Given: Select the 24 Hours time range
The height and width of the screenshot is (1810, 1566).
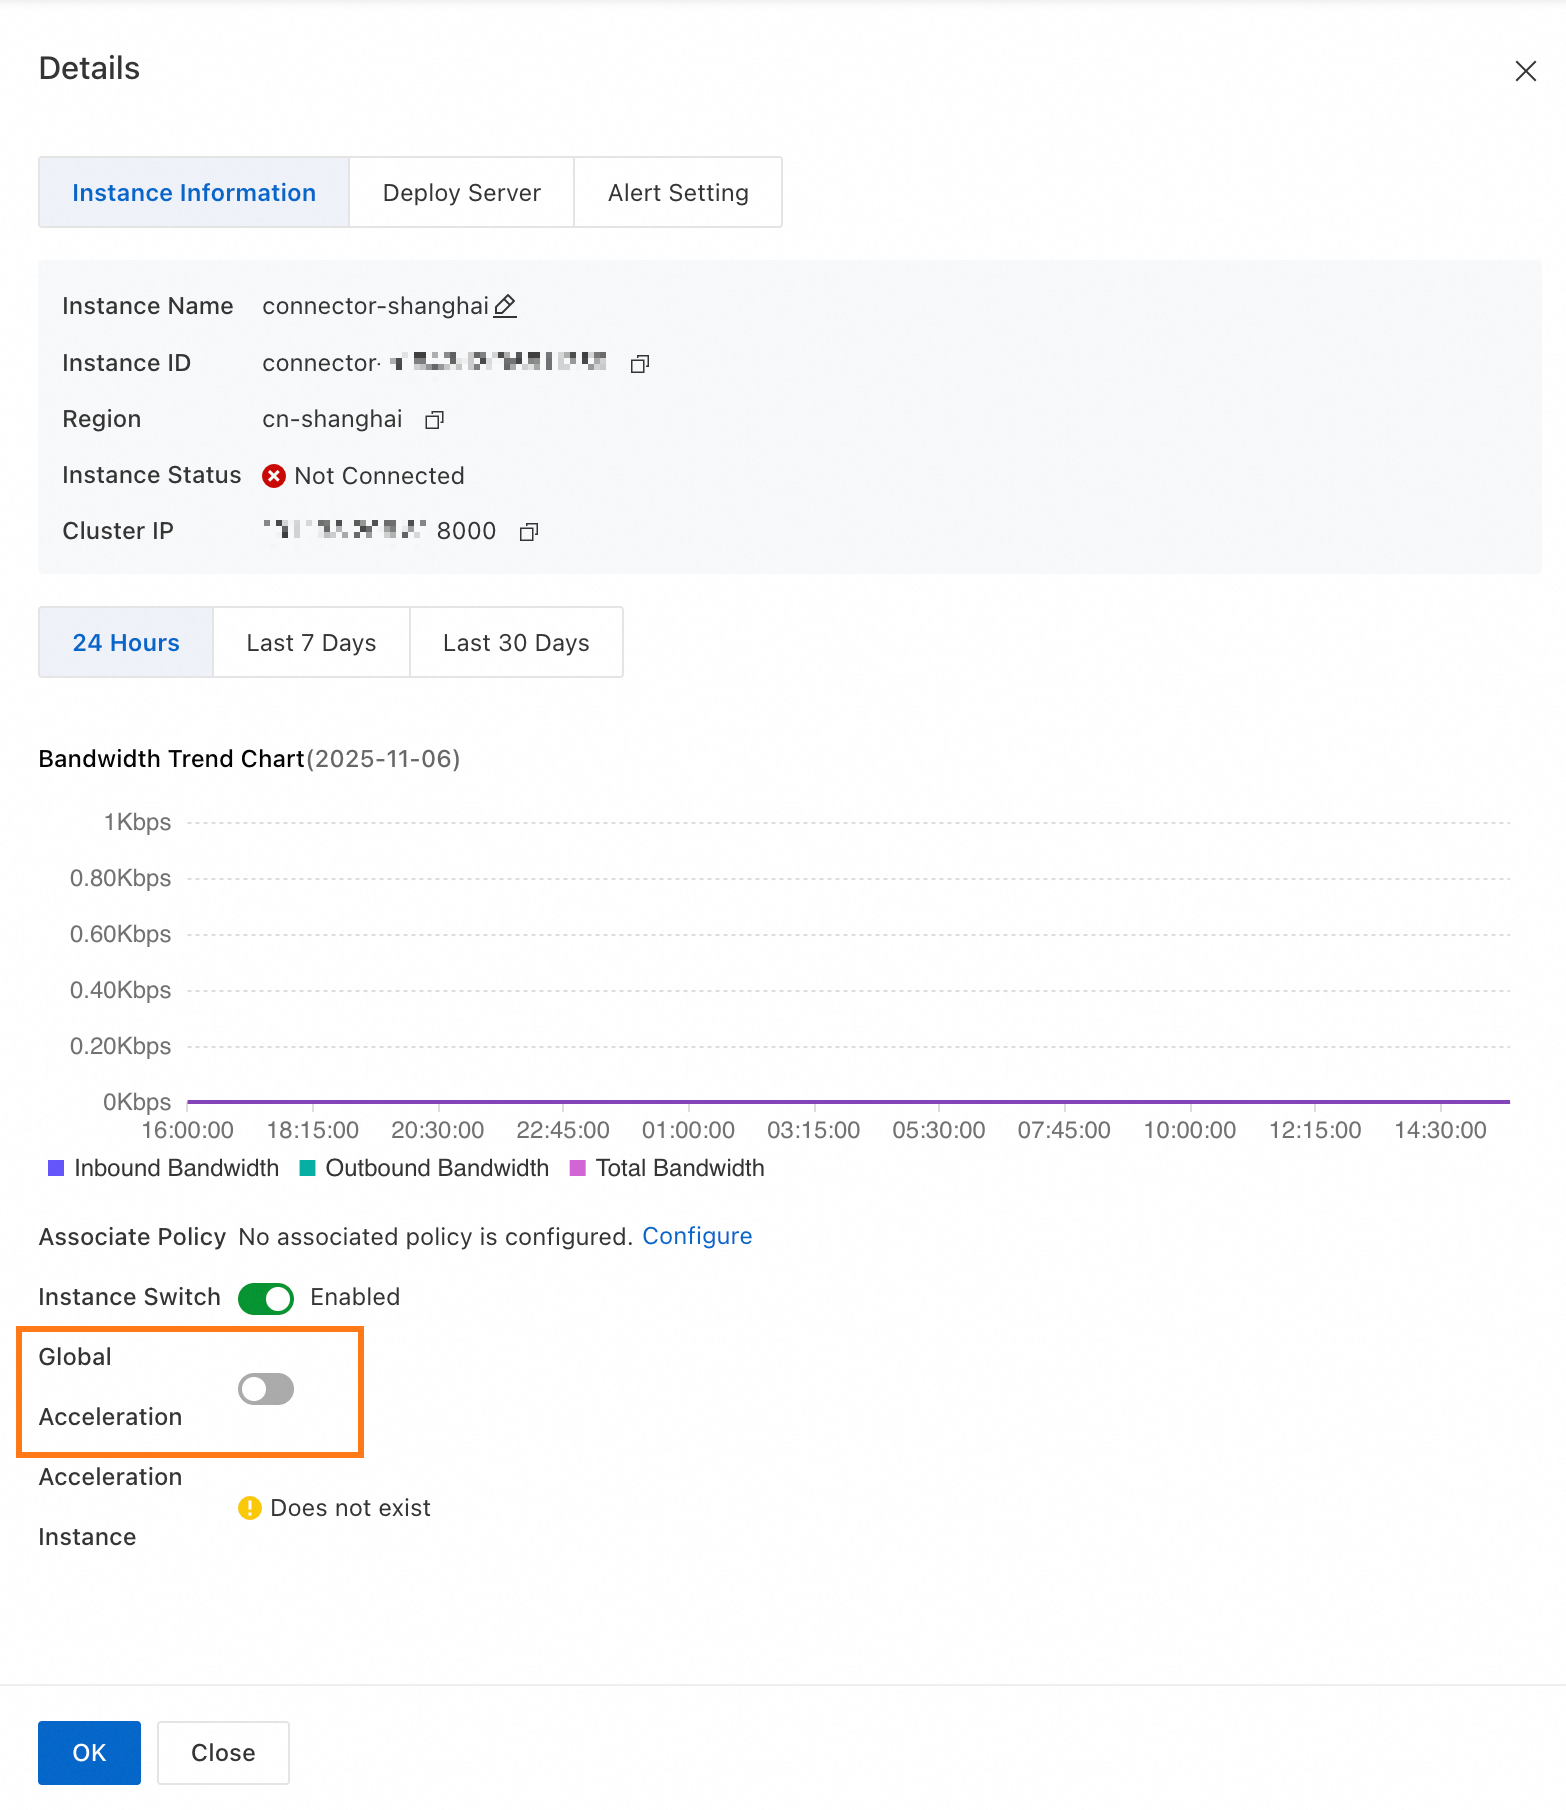Looking at the screenshot, I should 126,643.
